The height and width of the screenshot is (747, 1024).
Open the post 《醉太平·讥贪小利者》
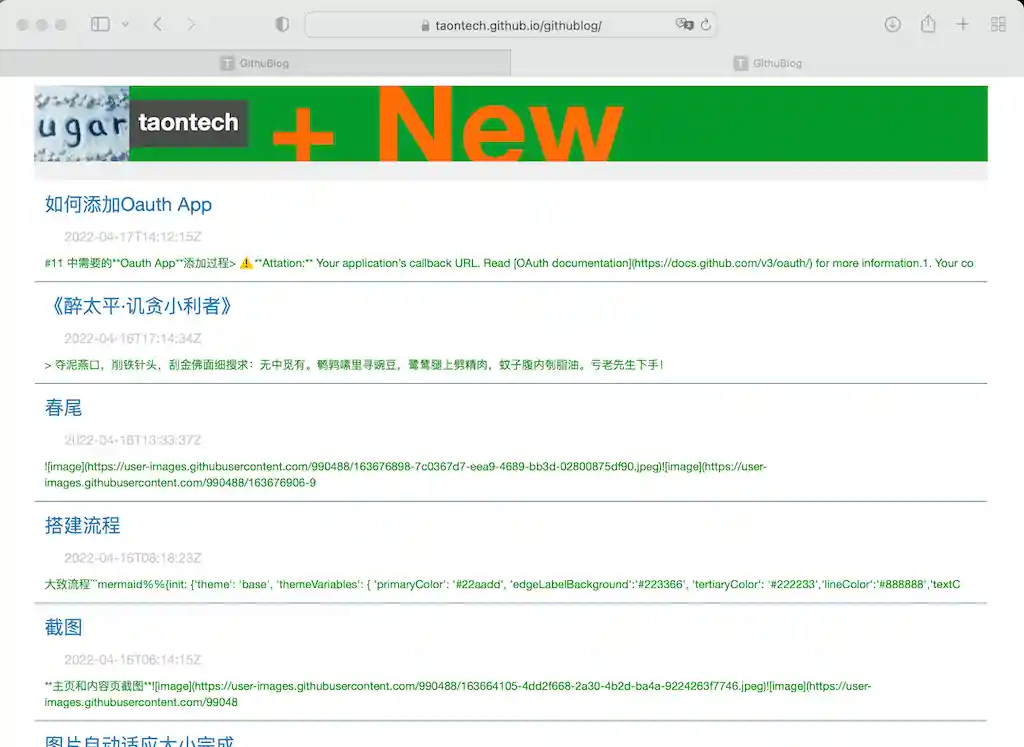[138, 306]
